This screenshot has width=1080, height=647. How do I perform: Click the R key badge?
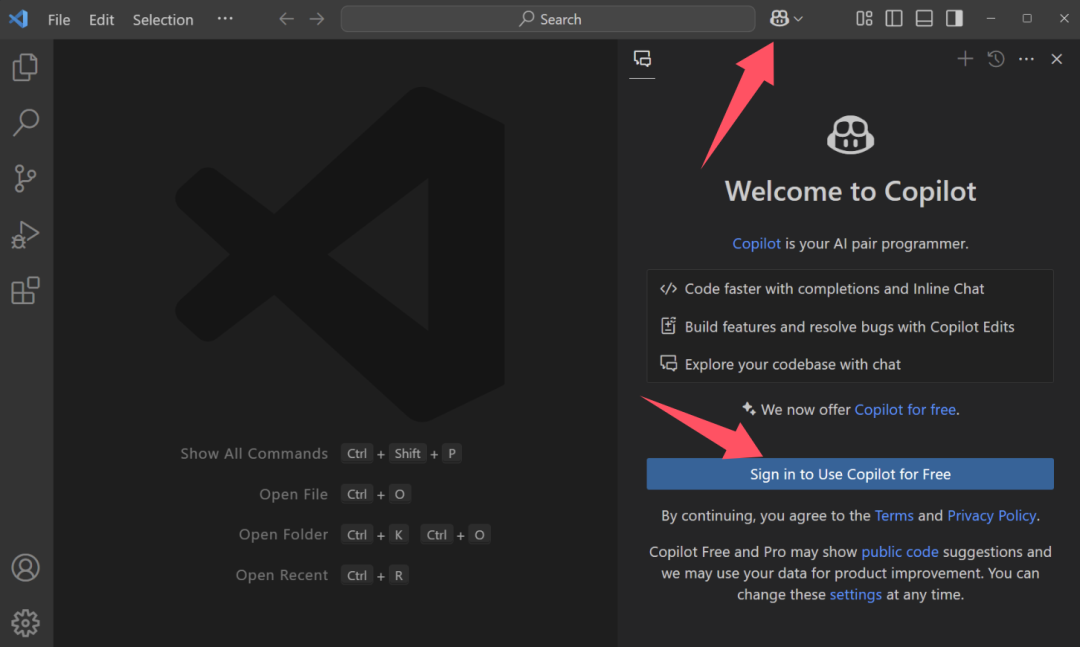[x=399, y=575]
